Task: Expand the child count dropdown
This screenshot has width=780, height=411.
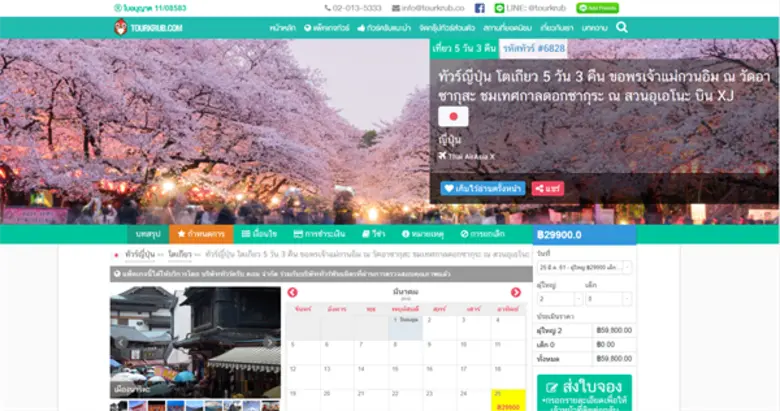Action: pos(599,298)
